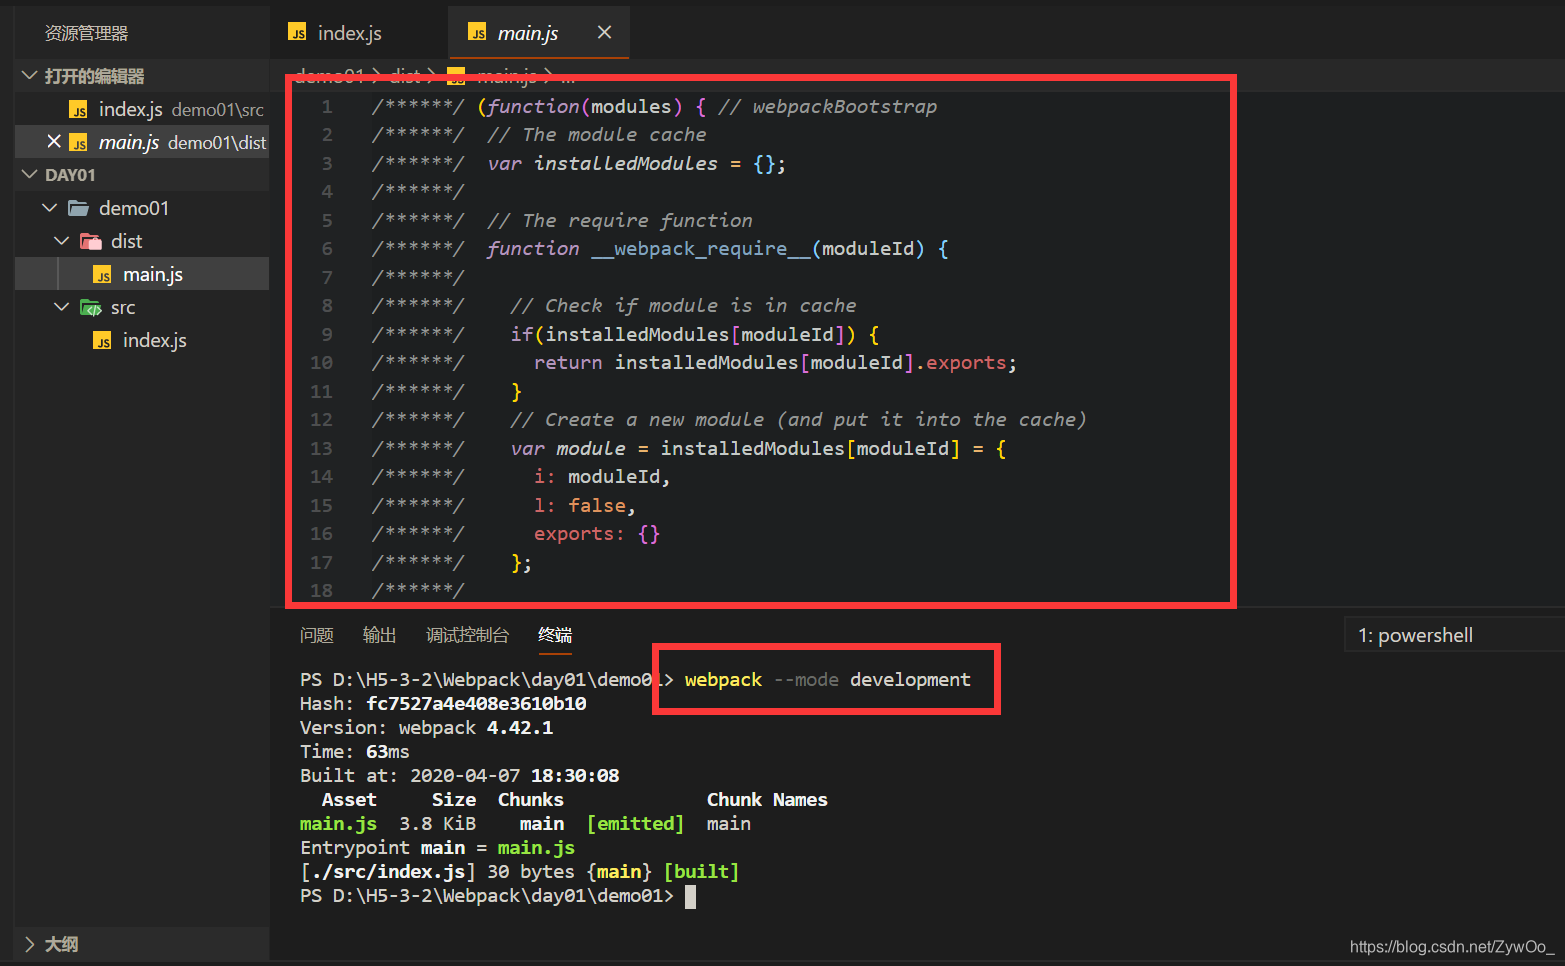Open the 调试控制台 debug console tab
Screen dimensions: 1565x966
[467, 635]
